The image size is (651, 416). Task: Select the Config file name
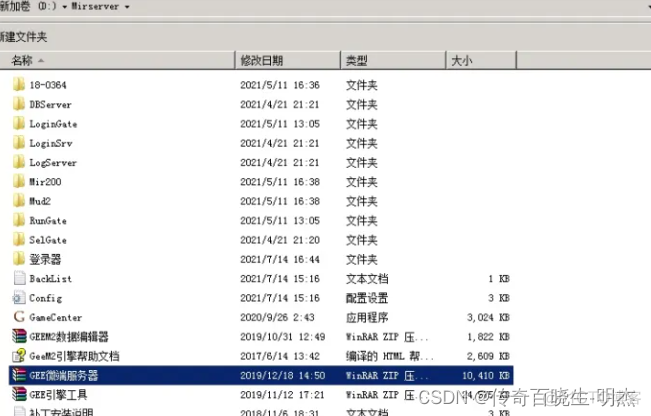click(46, 298)
